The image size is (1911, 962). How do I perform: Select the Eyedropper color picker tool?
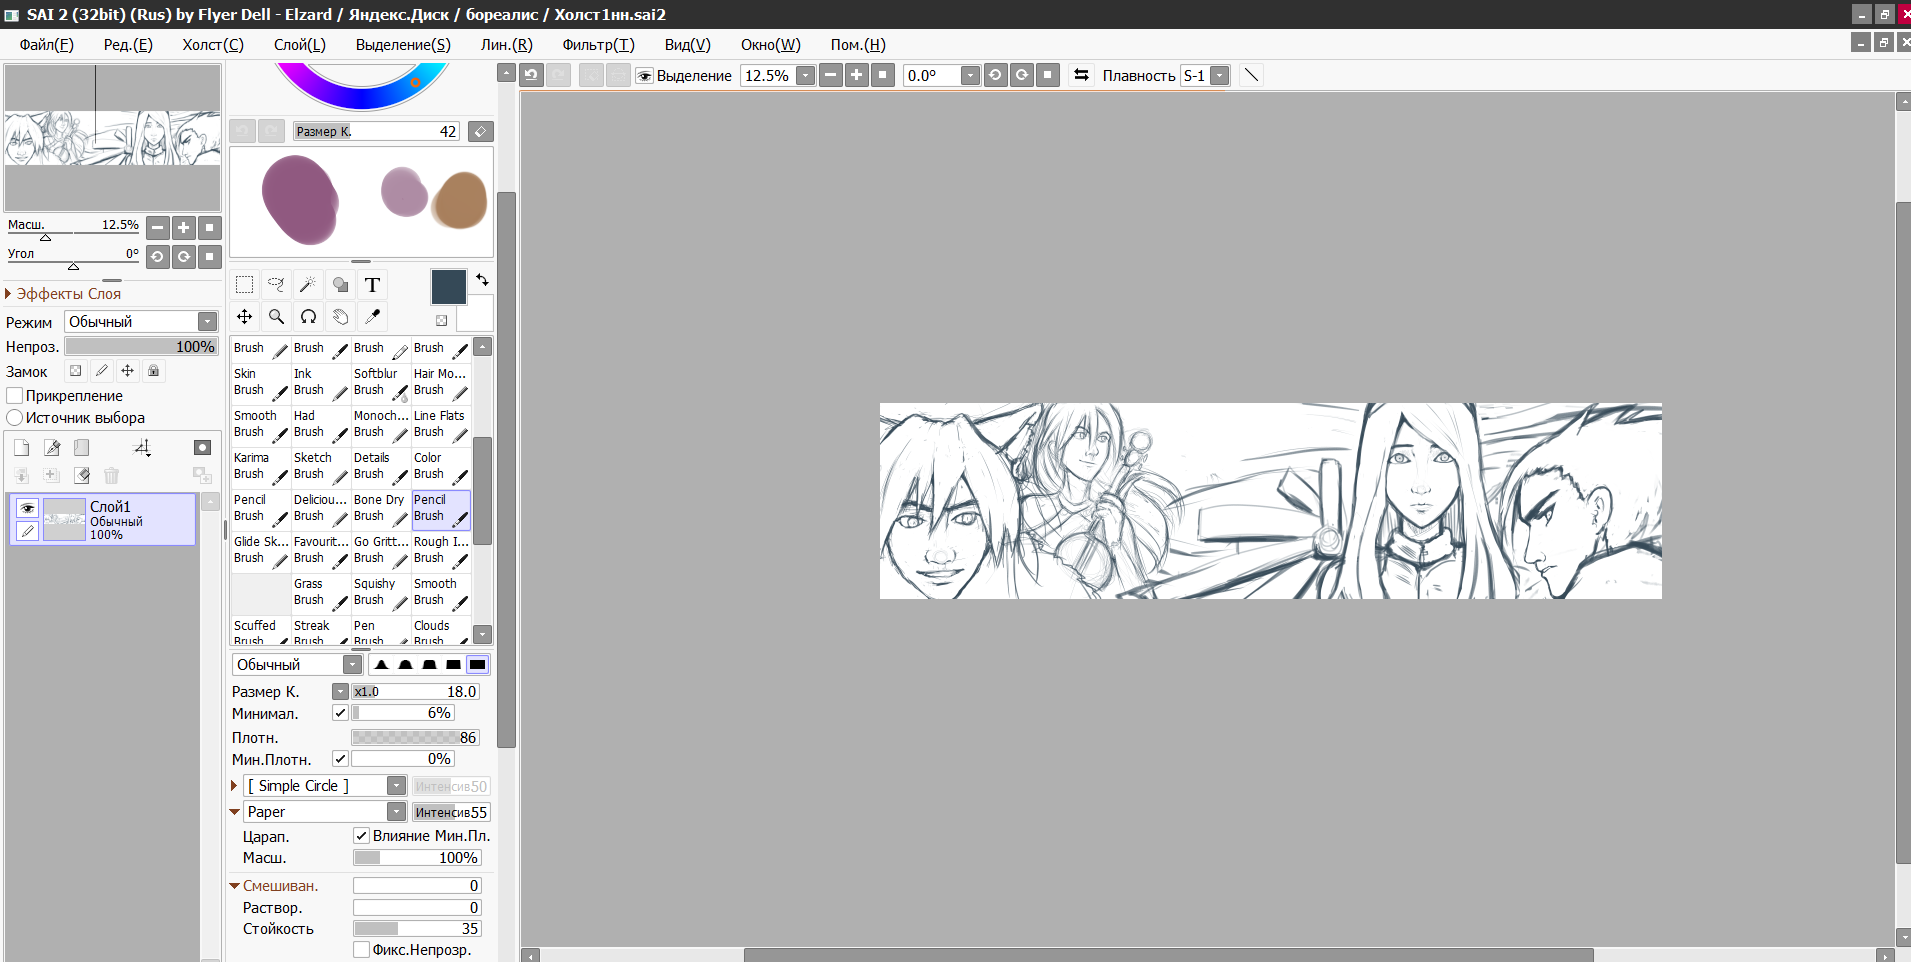[372, 317]
